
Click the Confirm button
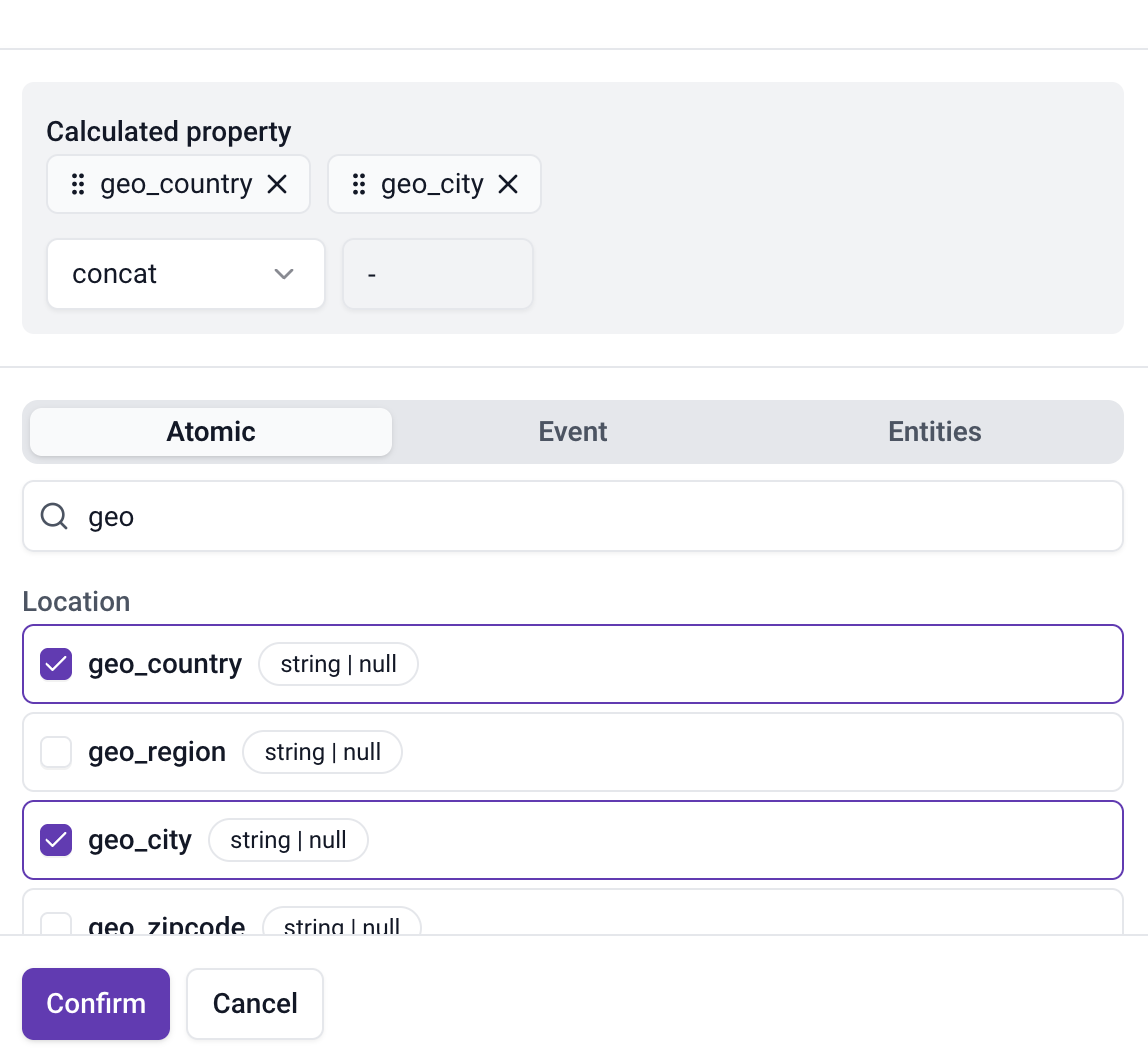tap(96, 1004)
